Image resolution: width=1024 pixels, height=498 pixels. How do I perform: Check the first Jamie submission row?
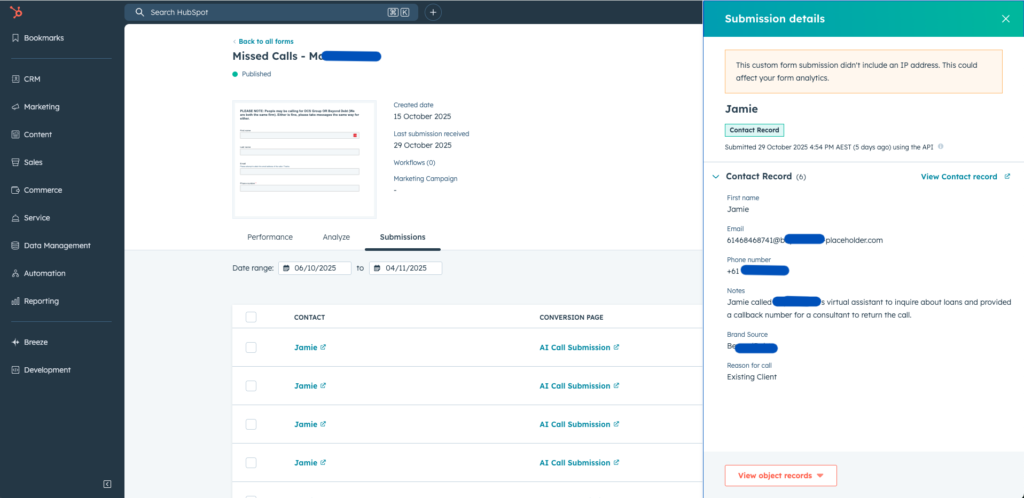point(251,348)
